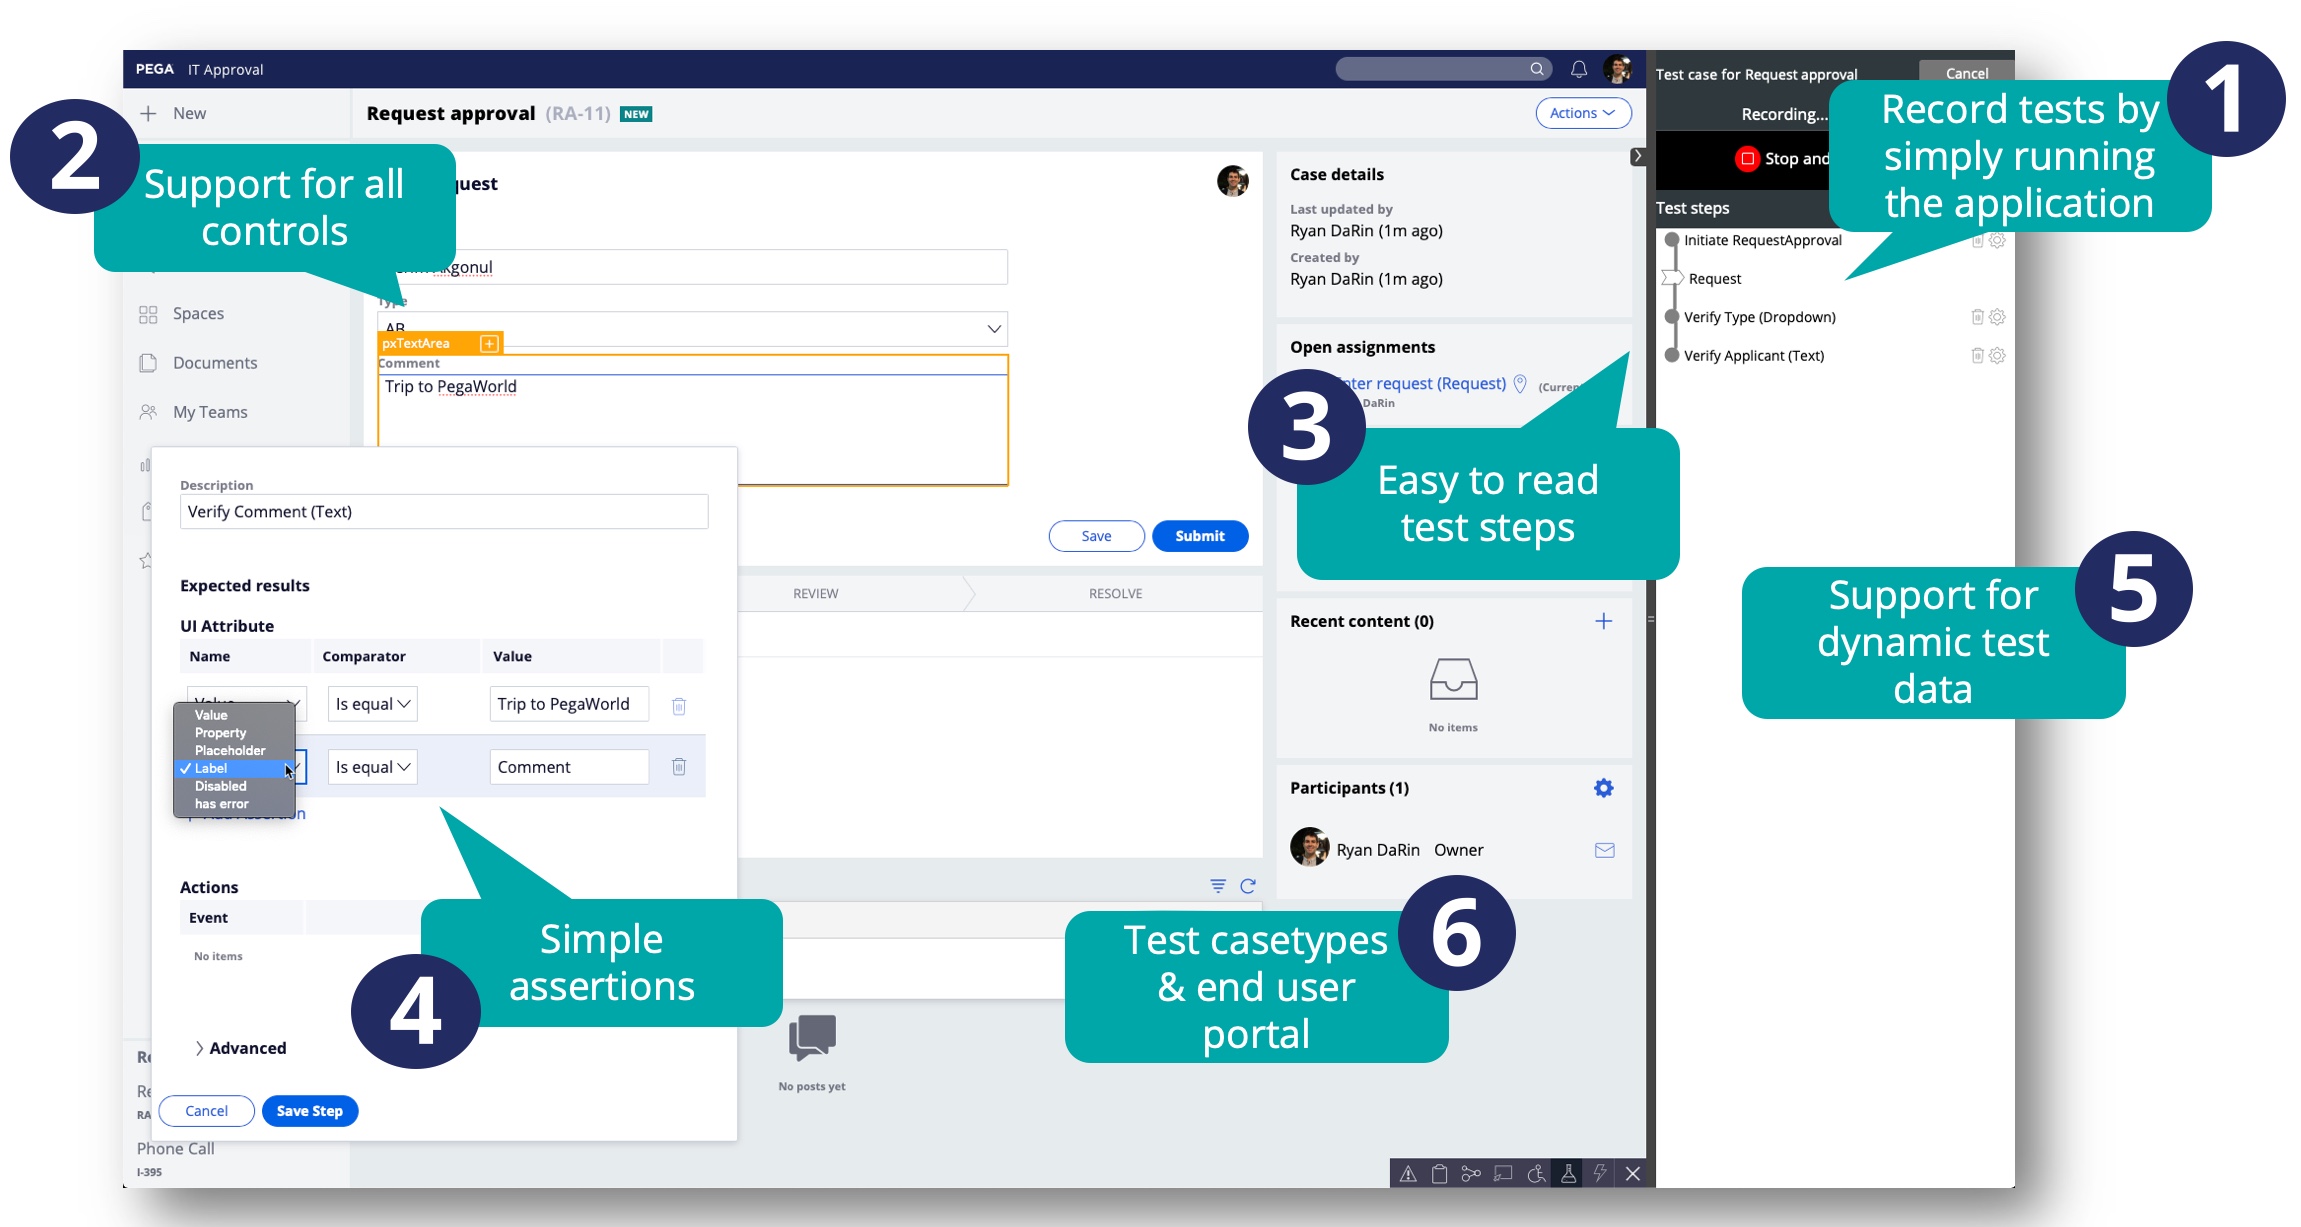Screen dimensions: 2301x1227
Task: Delete the Comment assertion row
Action: (x=679, y=767)
